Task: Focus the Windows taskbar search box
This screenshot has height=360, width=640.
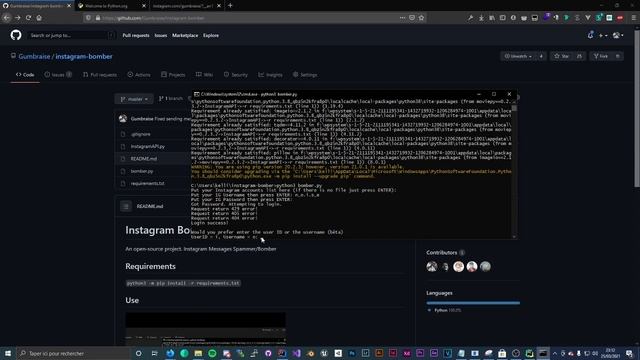Action: pos(73,353)
